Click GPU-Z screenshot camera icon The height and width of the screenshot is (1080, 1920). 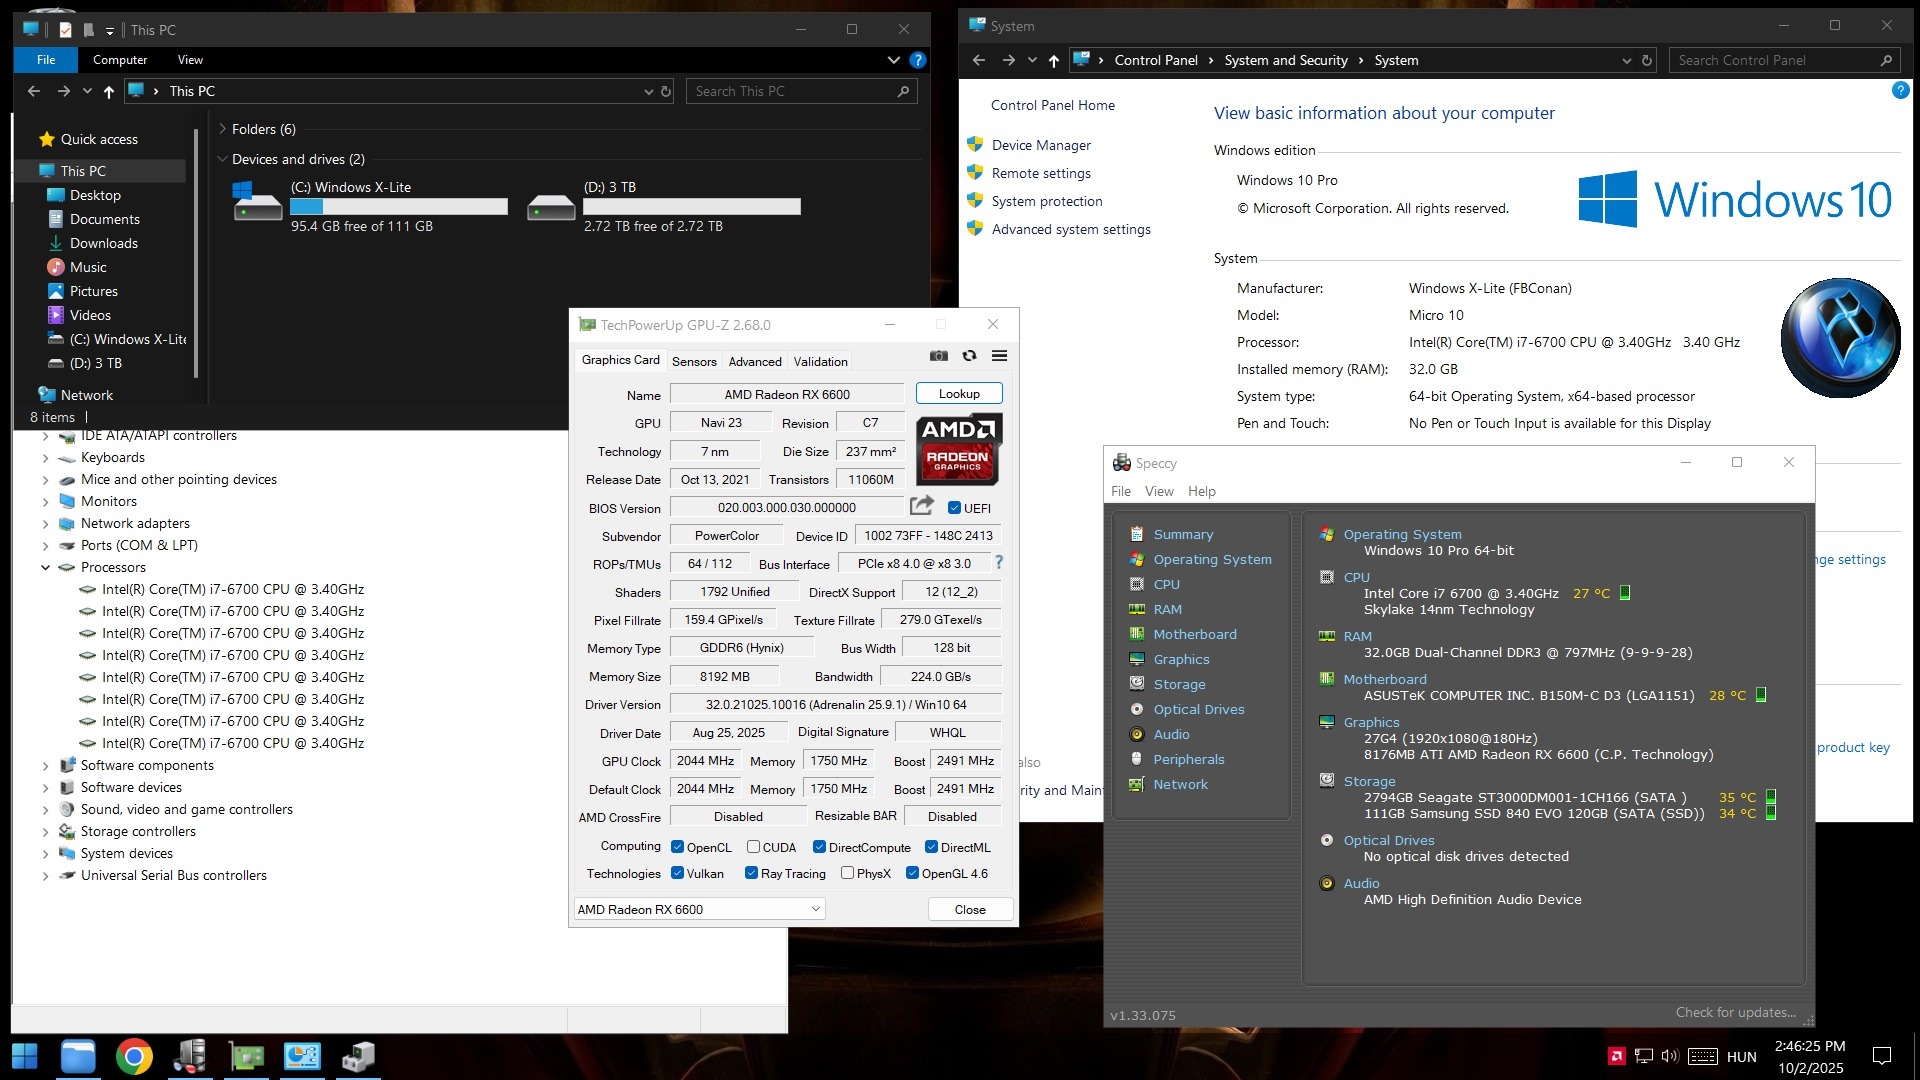coord(938,356)
